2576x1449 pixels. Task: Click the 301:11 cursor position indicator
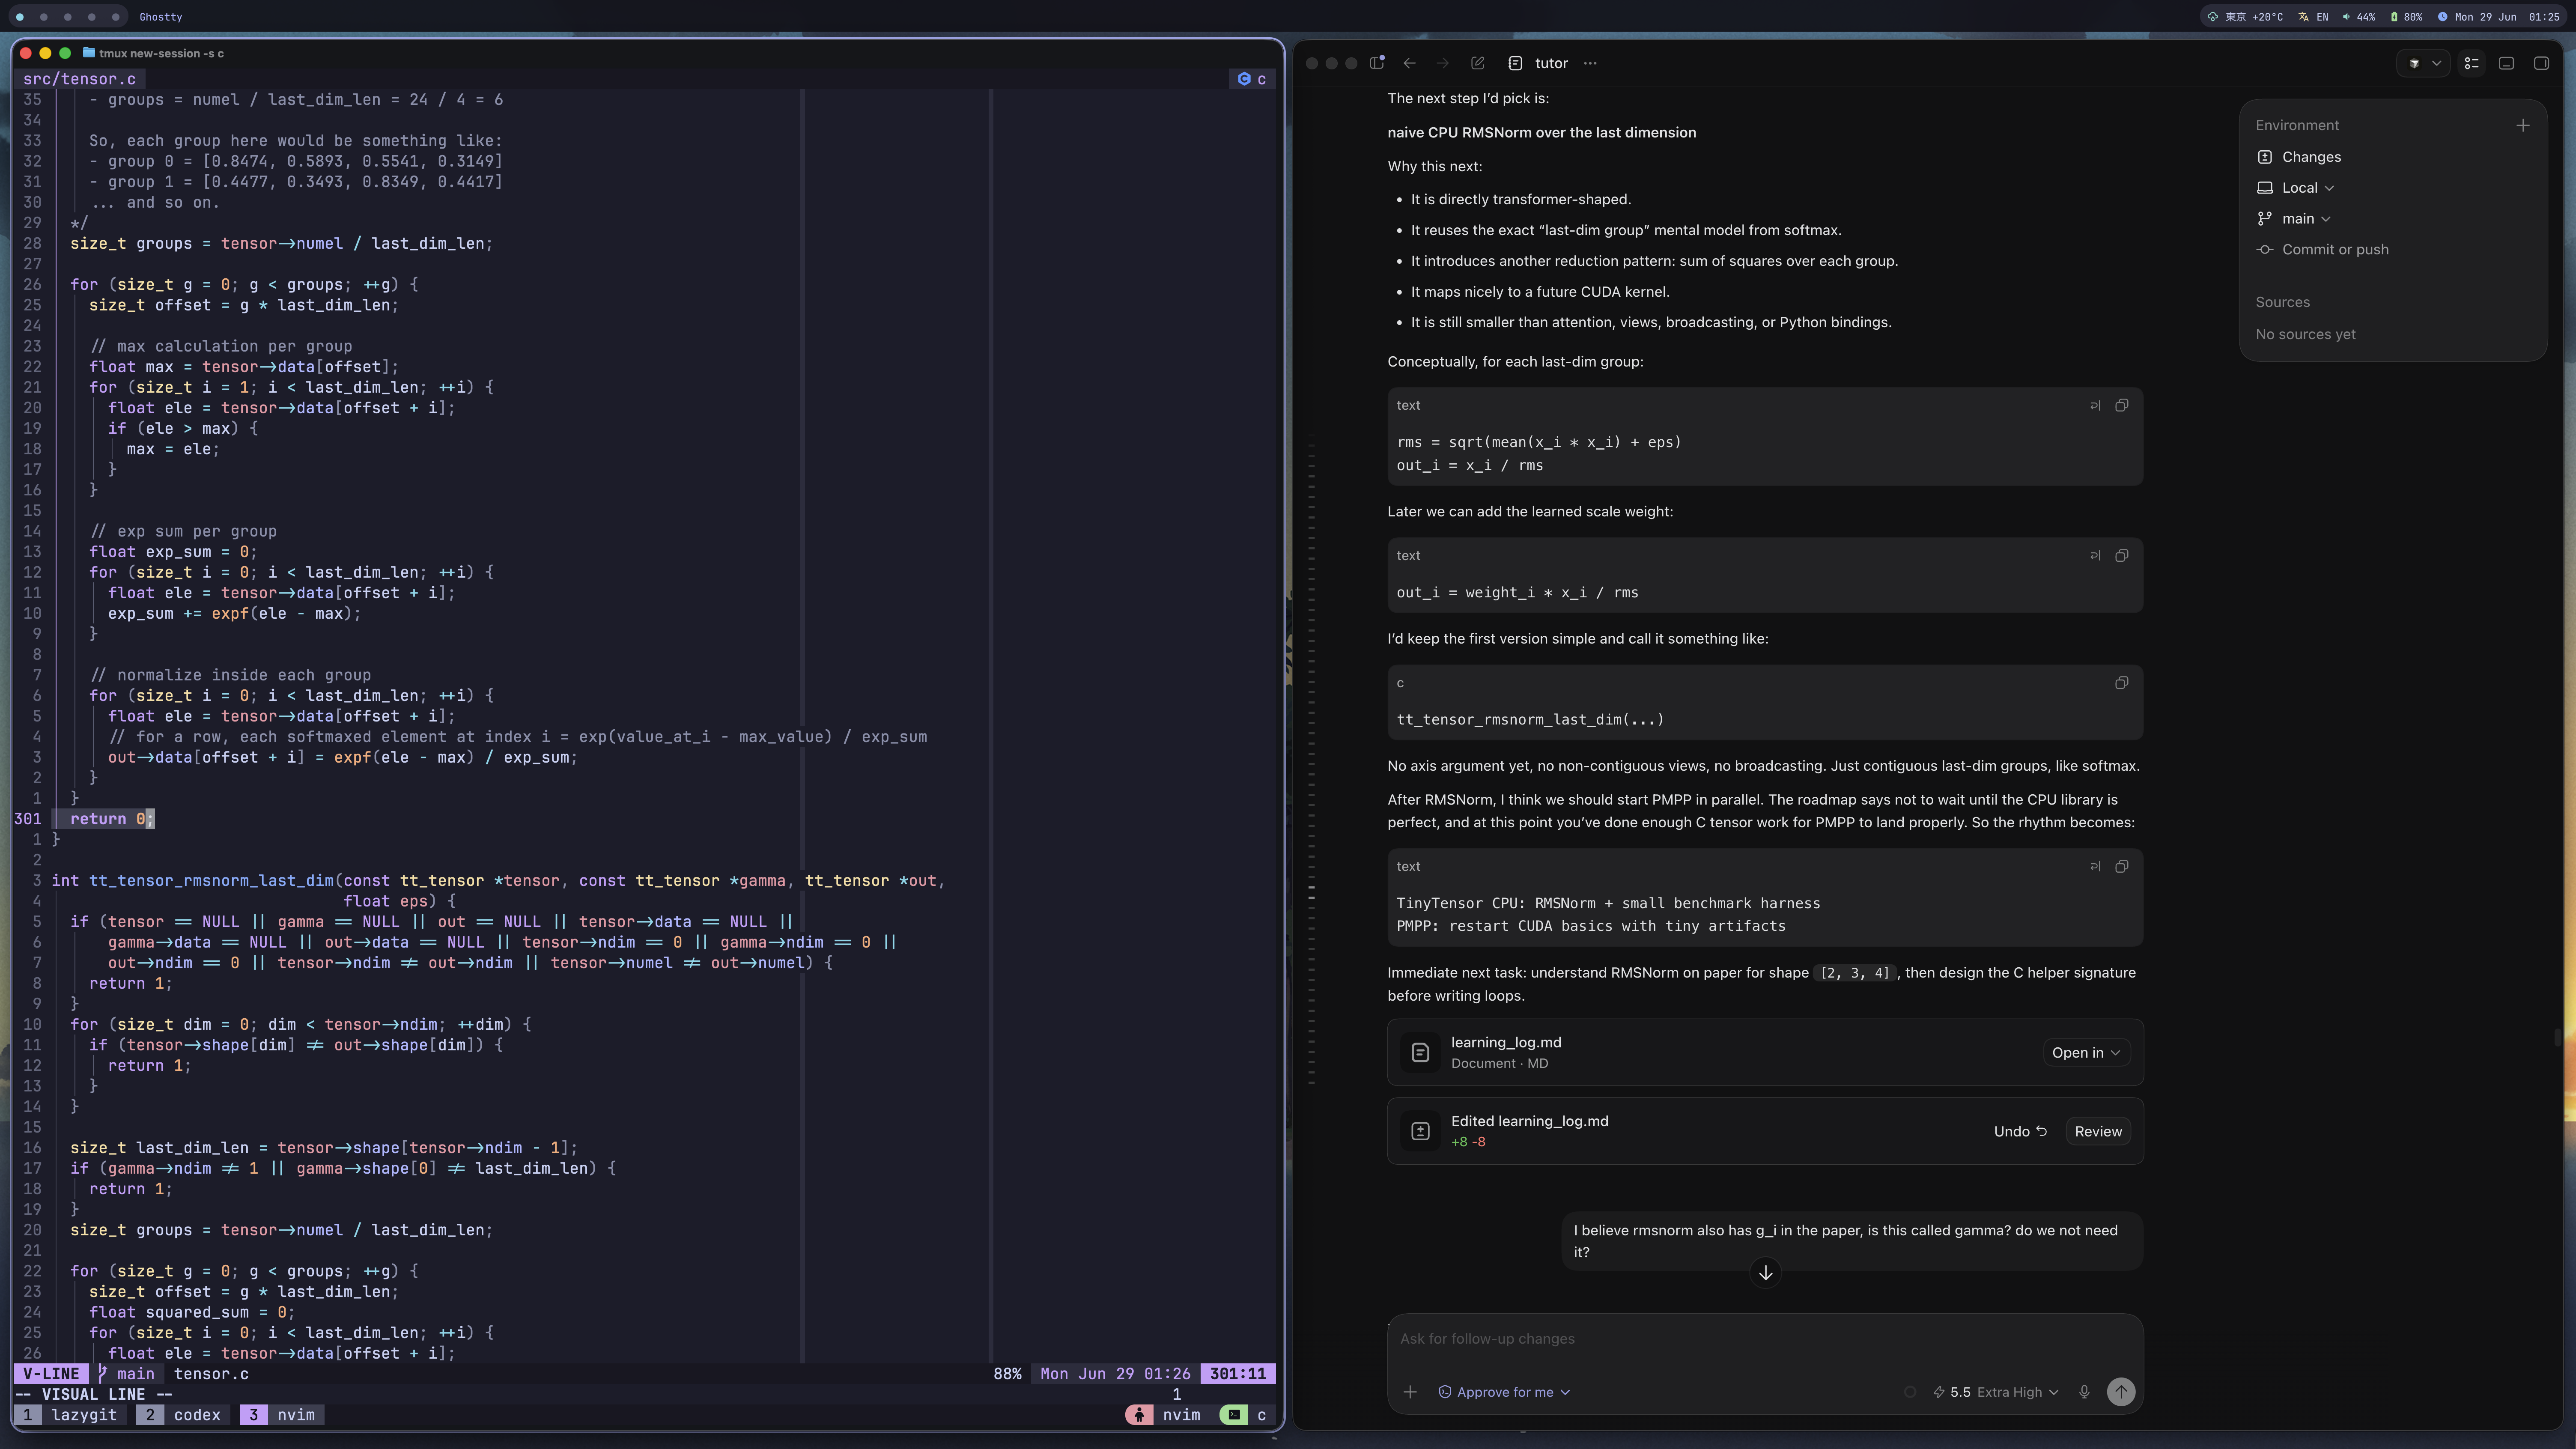coord(1238,1374)
